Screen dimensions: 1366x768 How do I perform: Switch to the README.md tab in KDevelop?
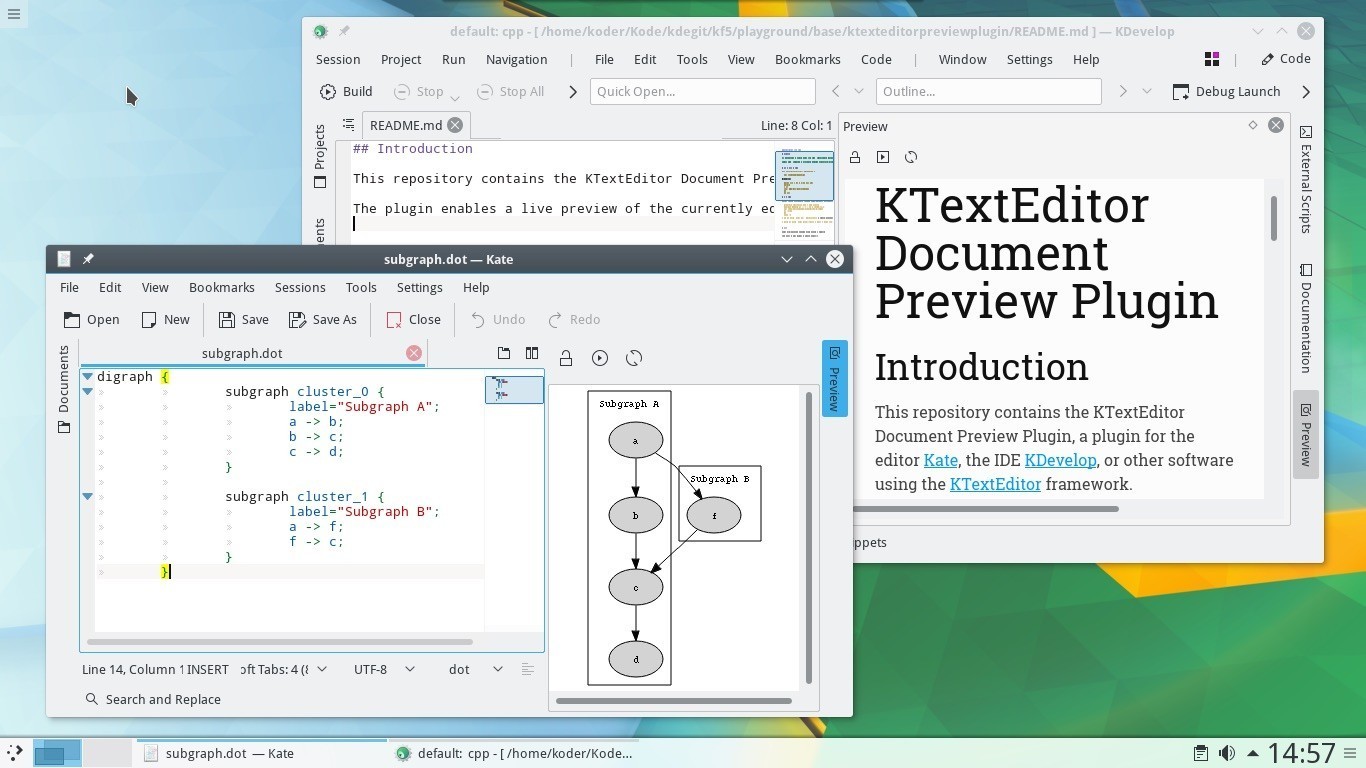point(406,125)
